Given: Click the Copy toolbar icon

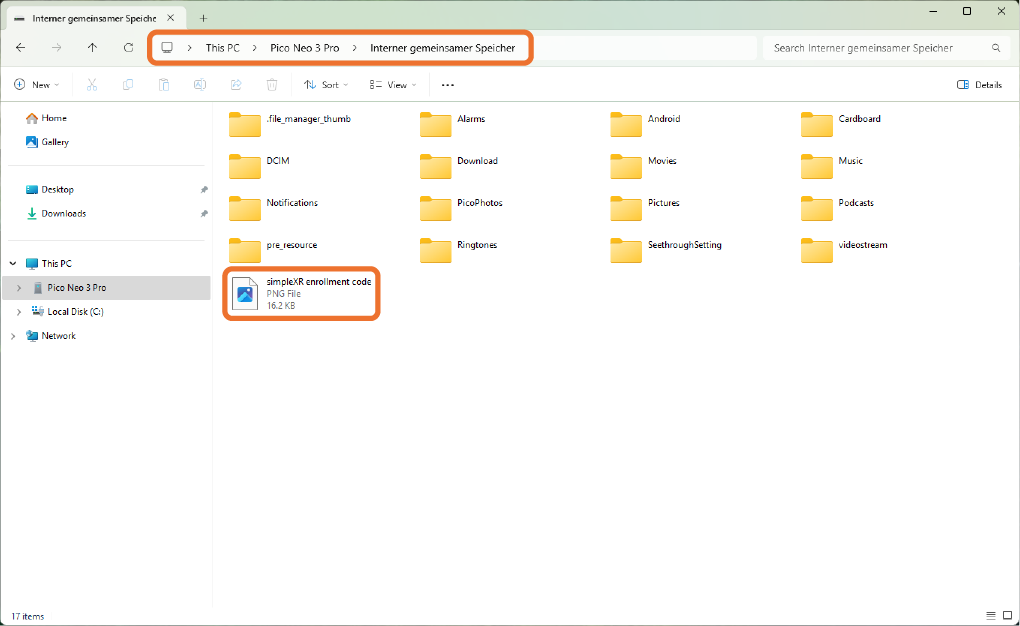Looking at the screenshot, I should point(128,85).
